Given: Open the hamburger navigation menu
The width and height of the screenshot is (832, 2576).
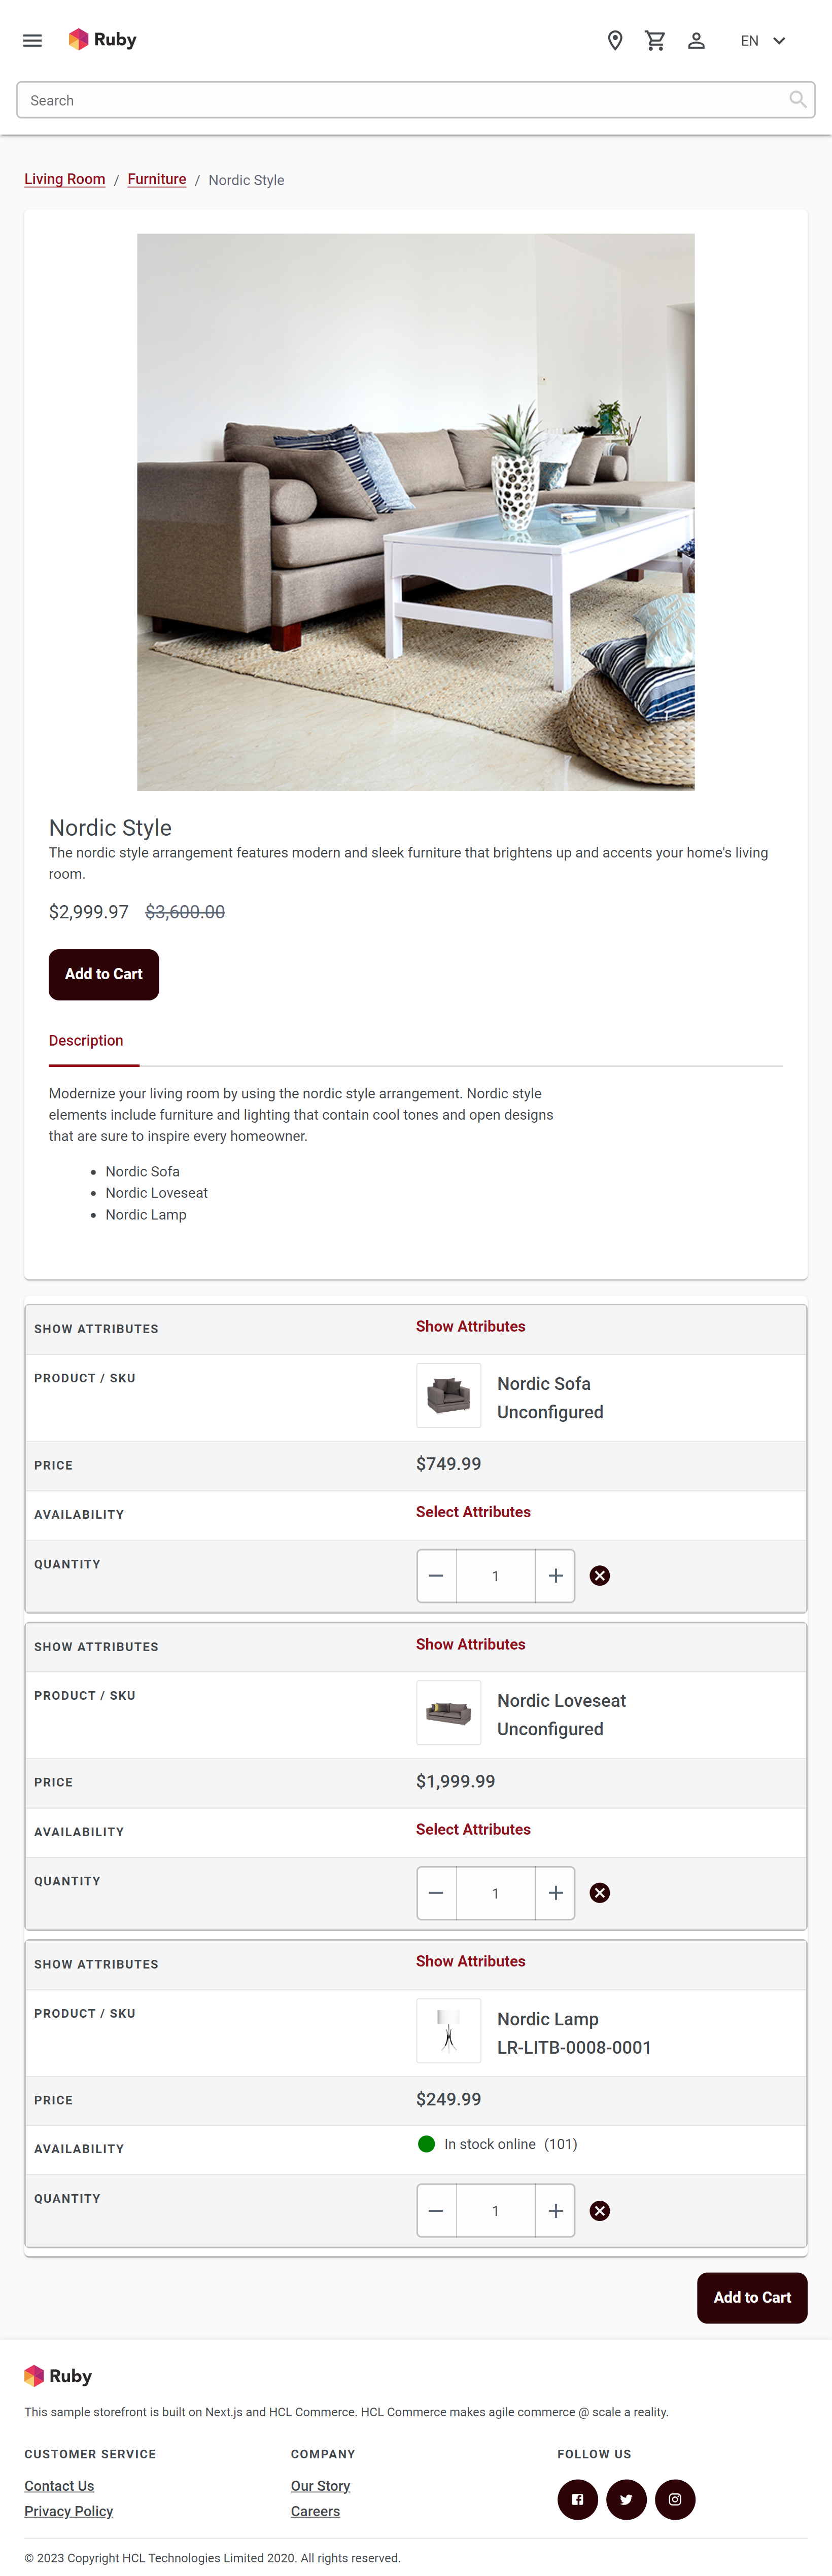Looking at the screenshot, I should [32, 40].
